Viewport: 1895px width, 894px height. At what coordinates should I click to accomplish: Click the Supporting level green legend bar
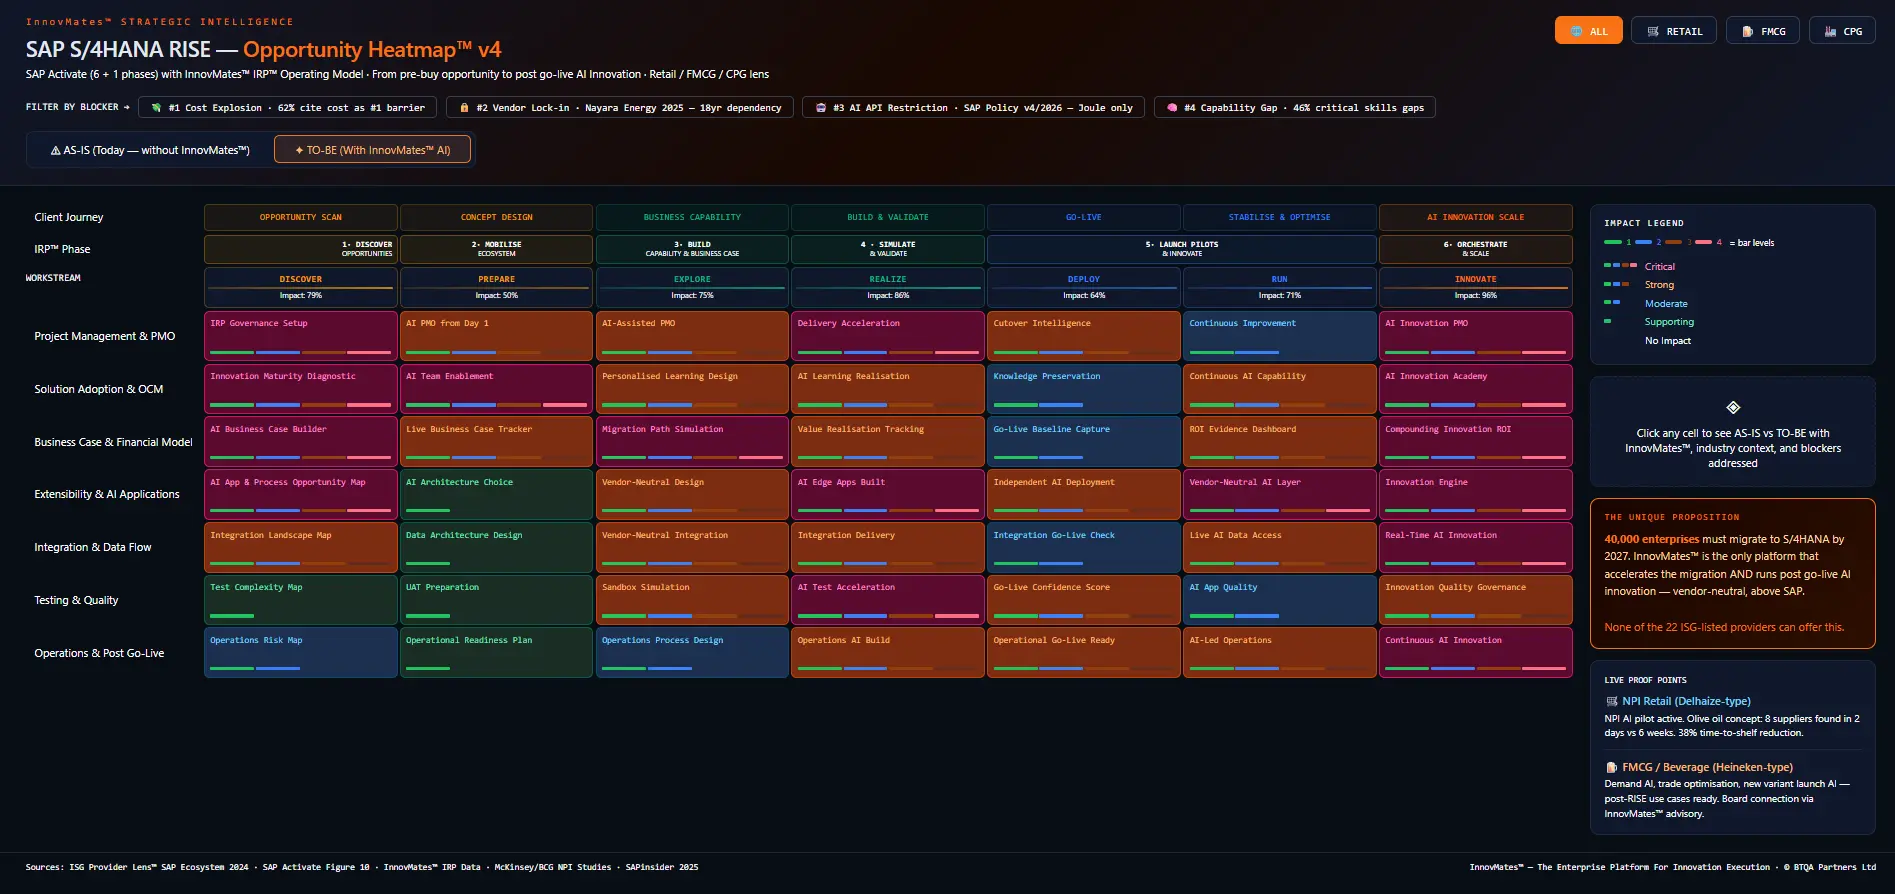pyautogui.click(x=1607, y=321)
